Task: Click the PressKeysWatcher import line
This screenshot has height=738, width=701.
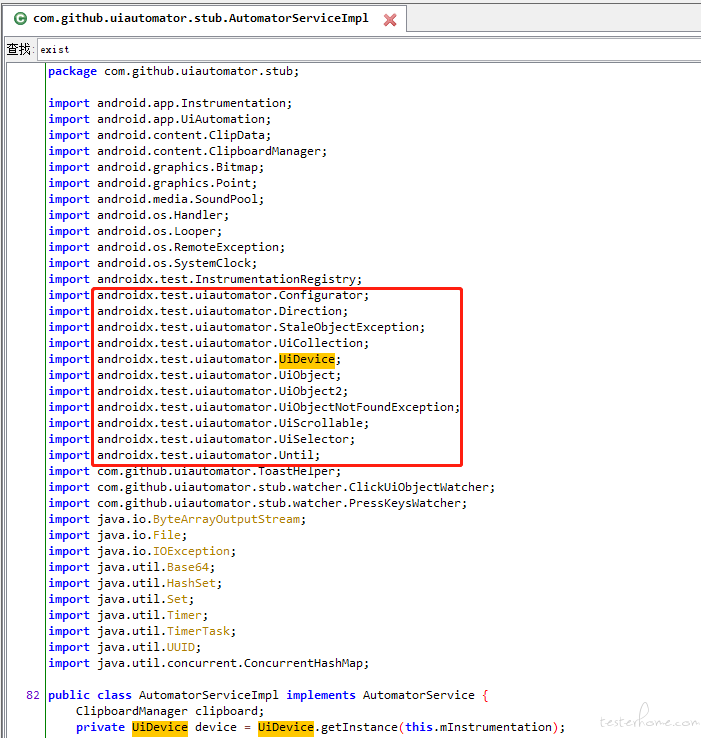Action: [x=258, y=503]
